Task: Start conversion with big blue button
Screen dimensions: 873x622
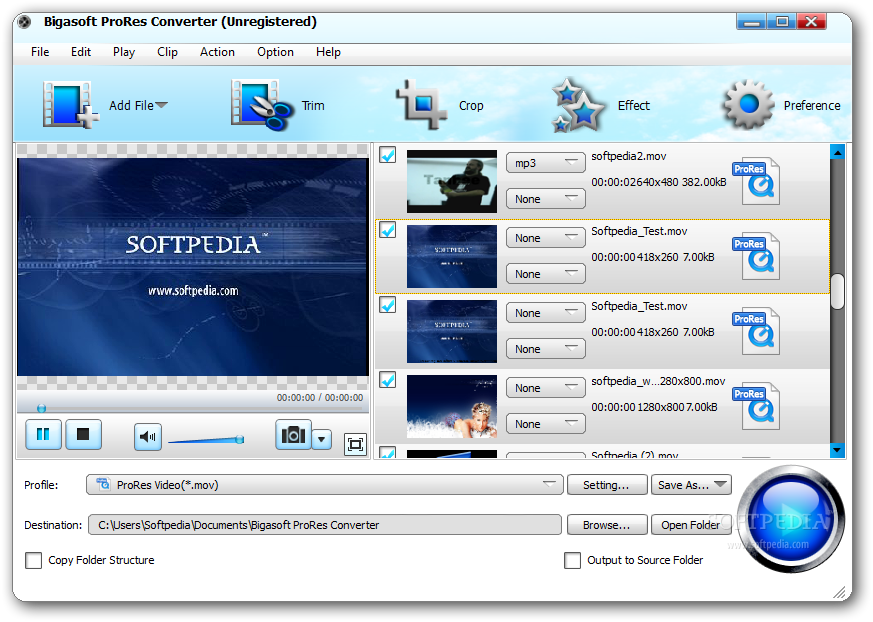Action: tap(791, 519)
